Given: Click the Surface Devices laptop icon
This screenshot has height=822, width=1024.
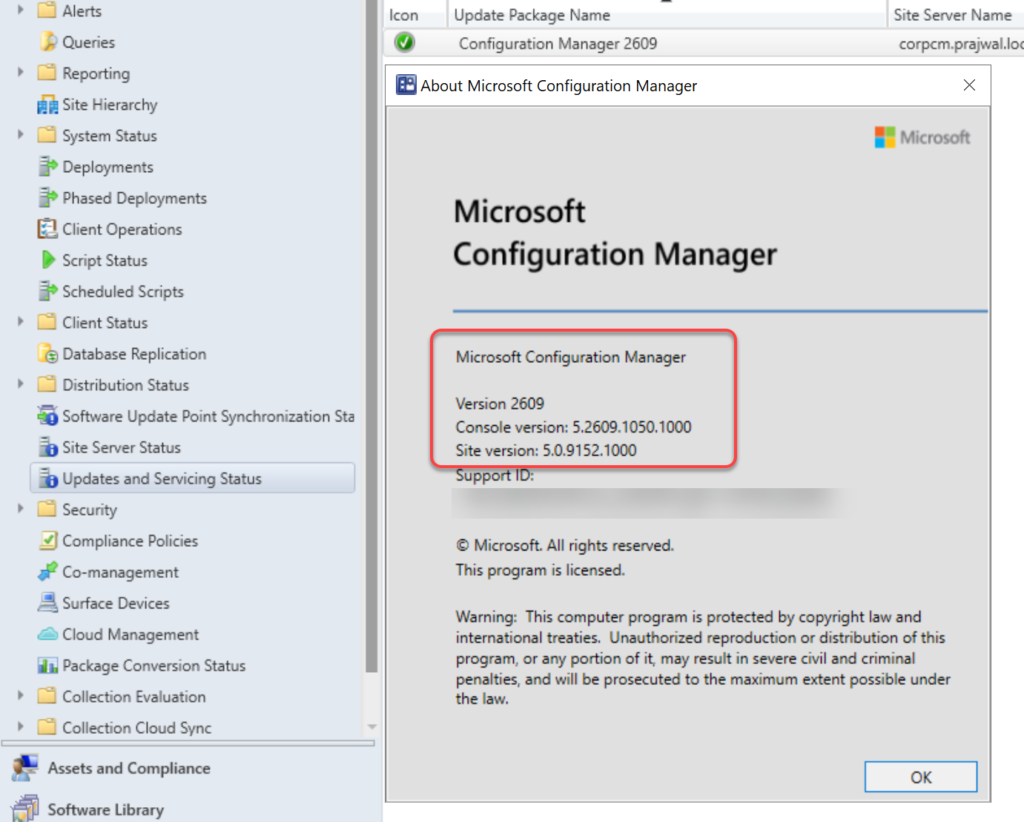Looking at the screenshot, I should pyautogui.click(x=47, y=603).
